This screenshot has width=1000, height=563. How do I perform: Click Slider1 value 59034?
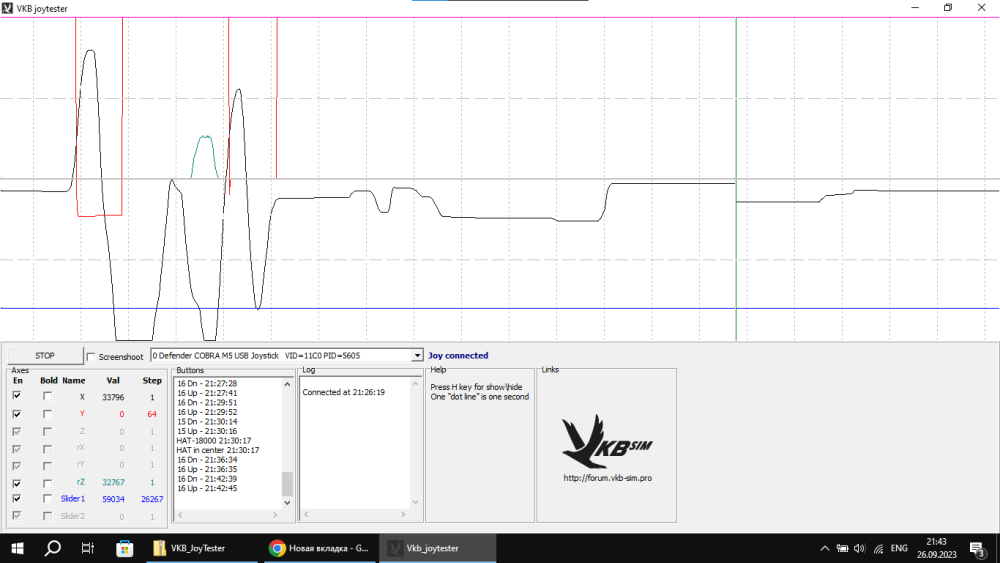tap(114, 499)
